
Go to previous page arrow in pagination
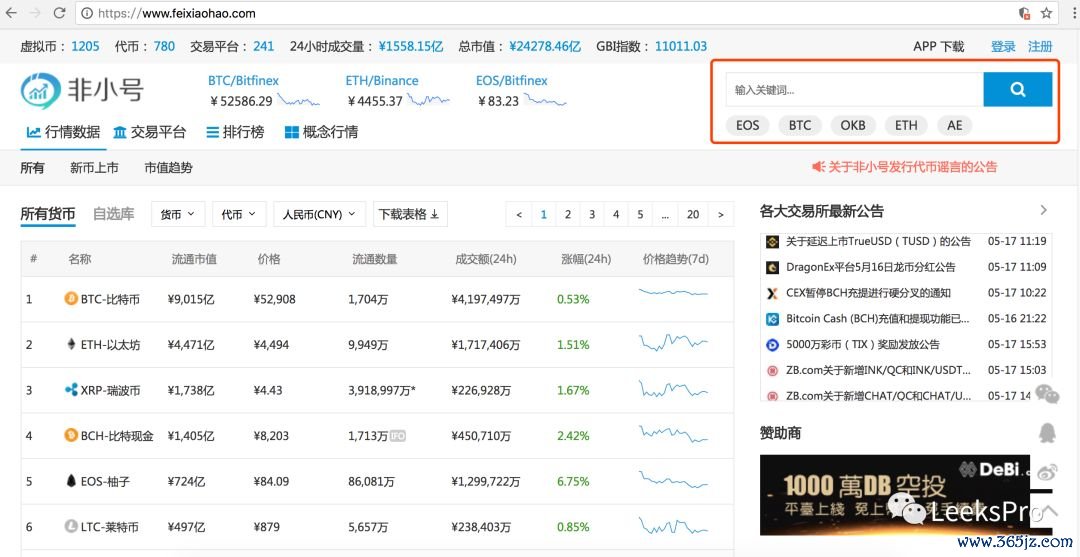[519, 215]
